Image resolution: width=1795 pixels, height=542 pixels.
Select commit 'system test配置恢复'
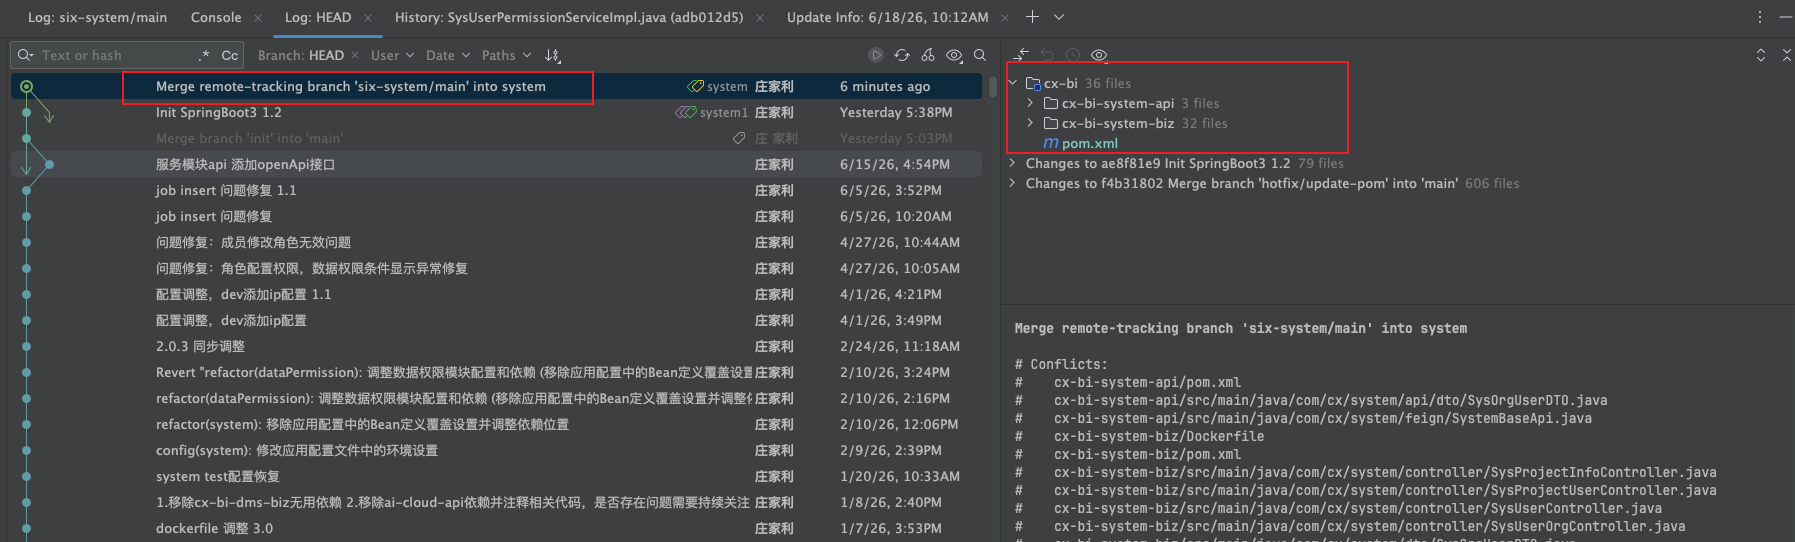click(x=218, y=477)
